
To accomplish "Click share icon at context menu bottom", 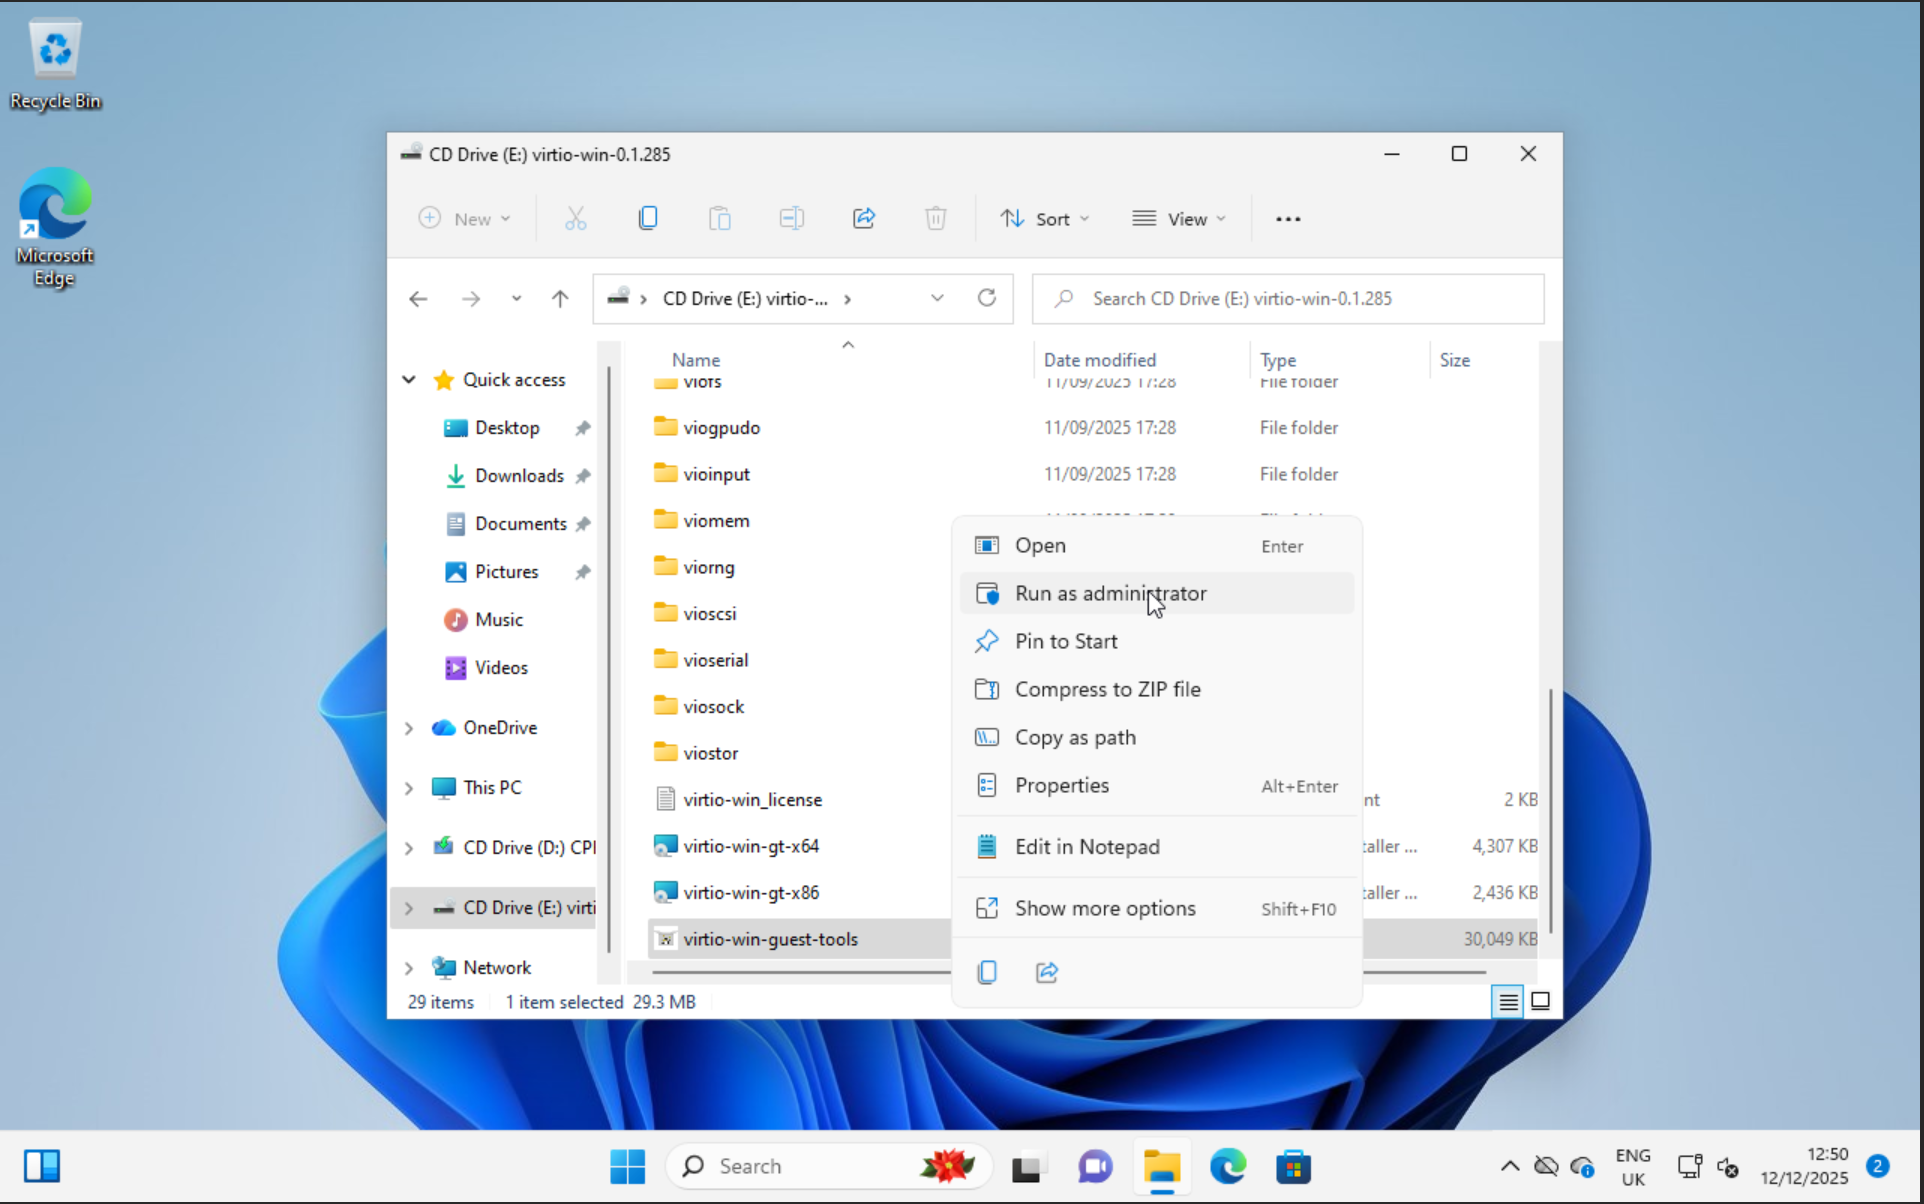I will coord(1047,972).
